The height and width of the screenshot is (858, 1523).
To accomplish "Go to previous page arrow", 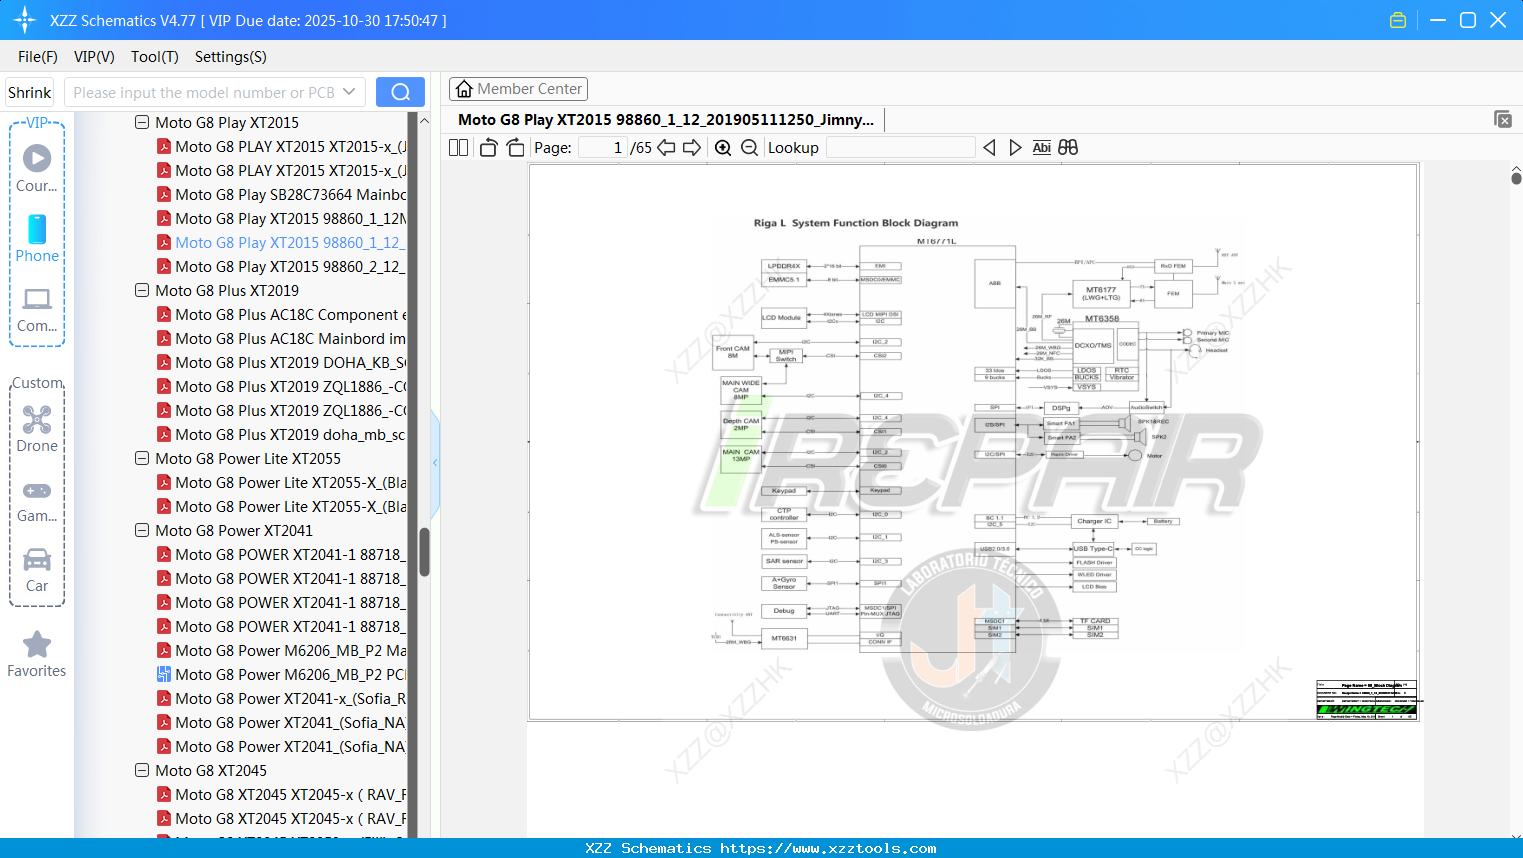I will 666,148.
